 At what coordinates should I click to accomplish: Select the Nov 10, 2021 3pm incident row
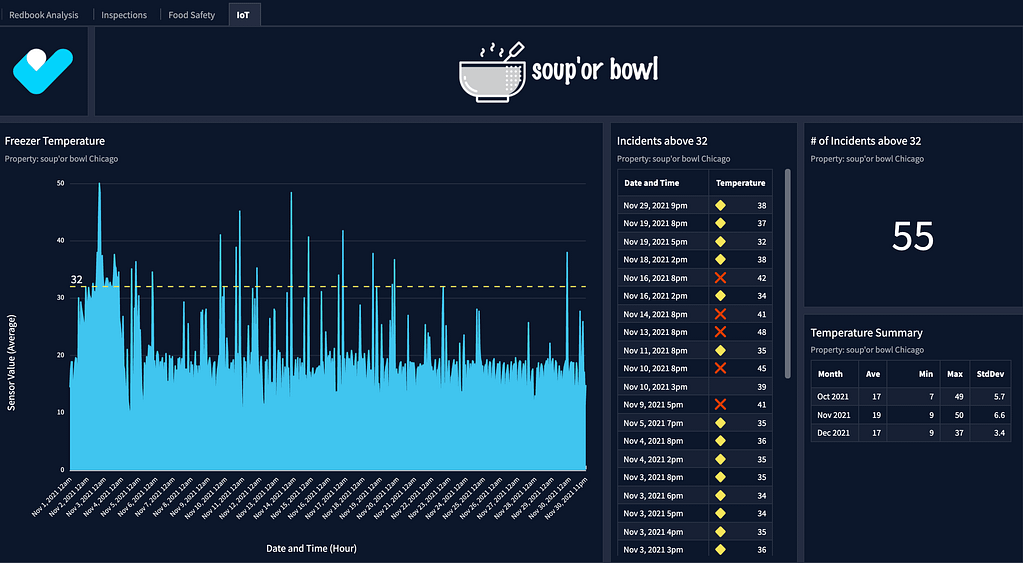695,387
